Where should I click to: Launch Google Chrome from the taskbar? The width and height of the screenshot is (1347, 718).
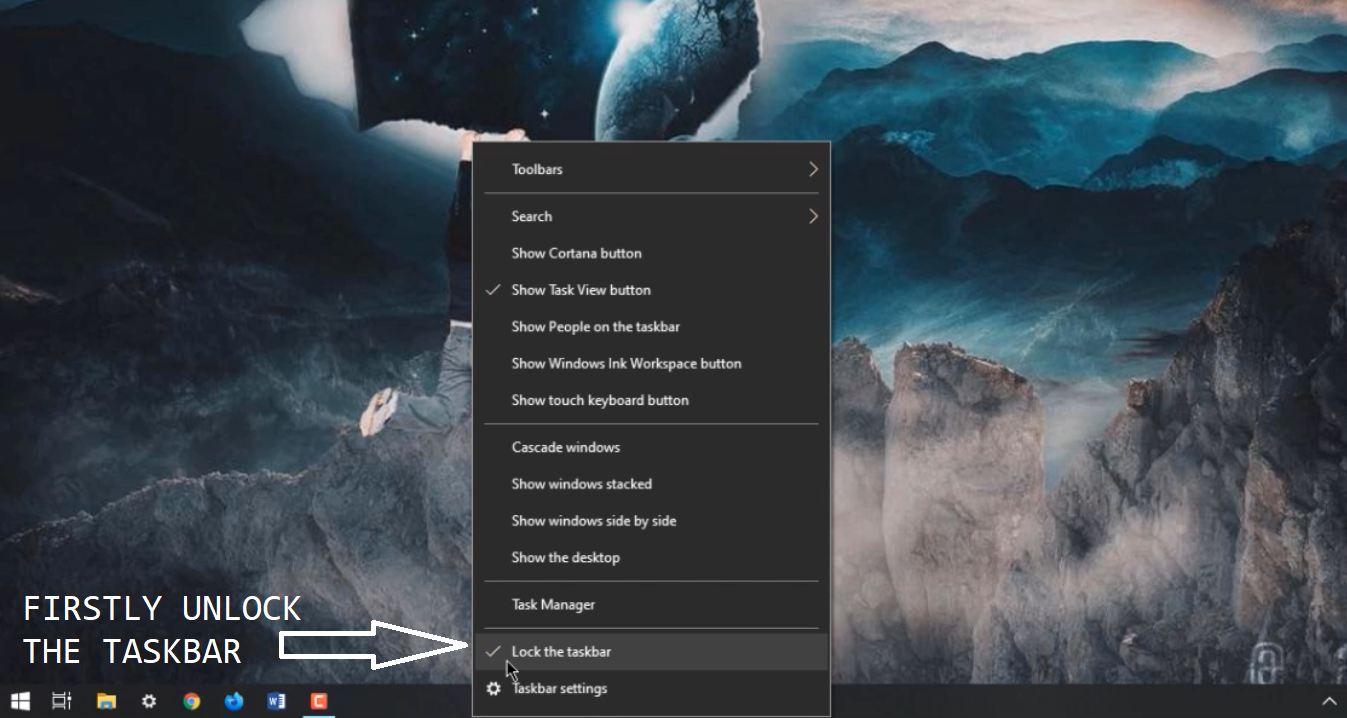pos(191,701)
